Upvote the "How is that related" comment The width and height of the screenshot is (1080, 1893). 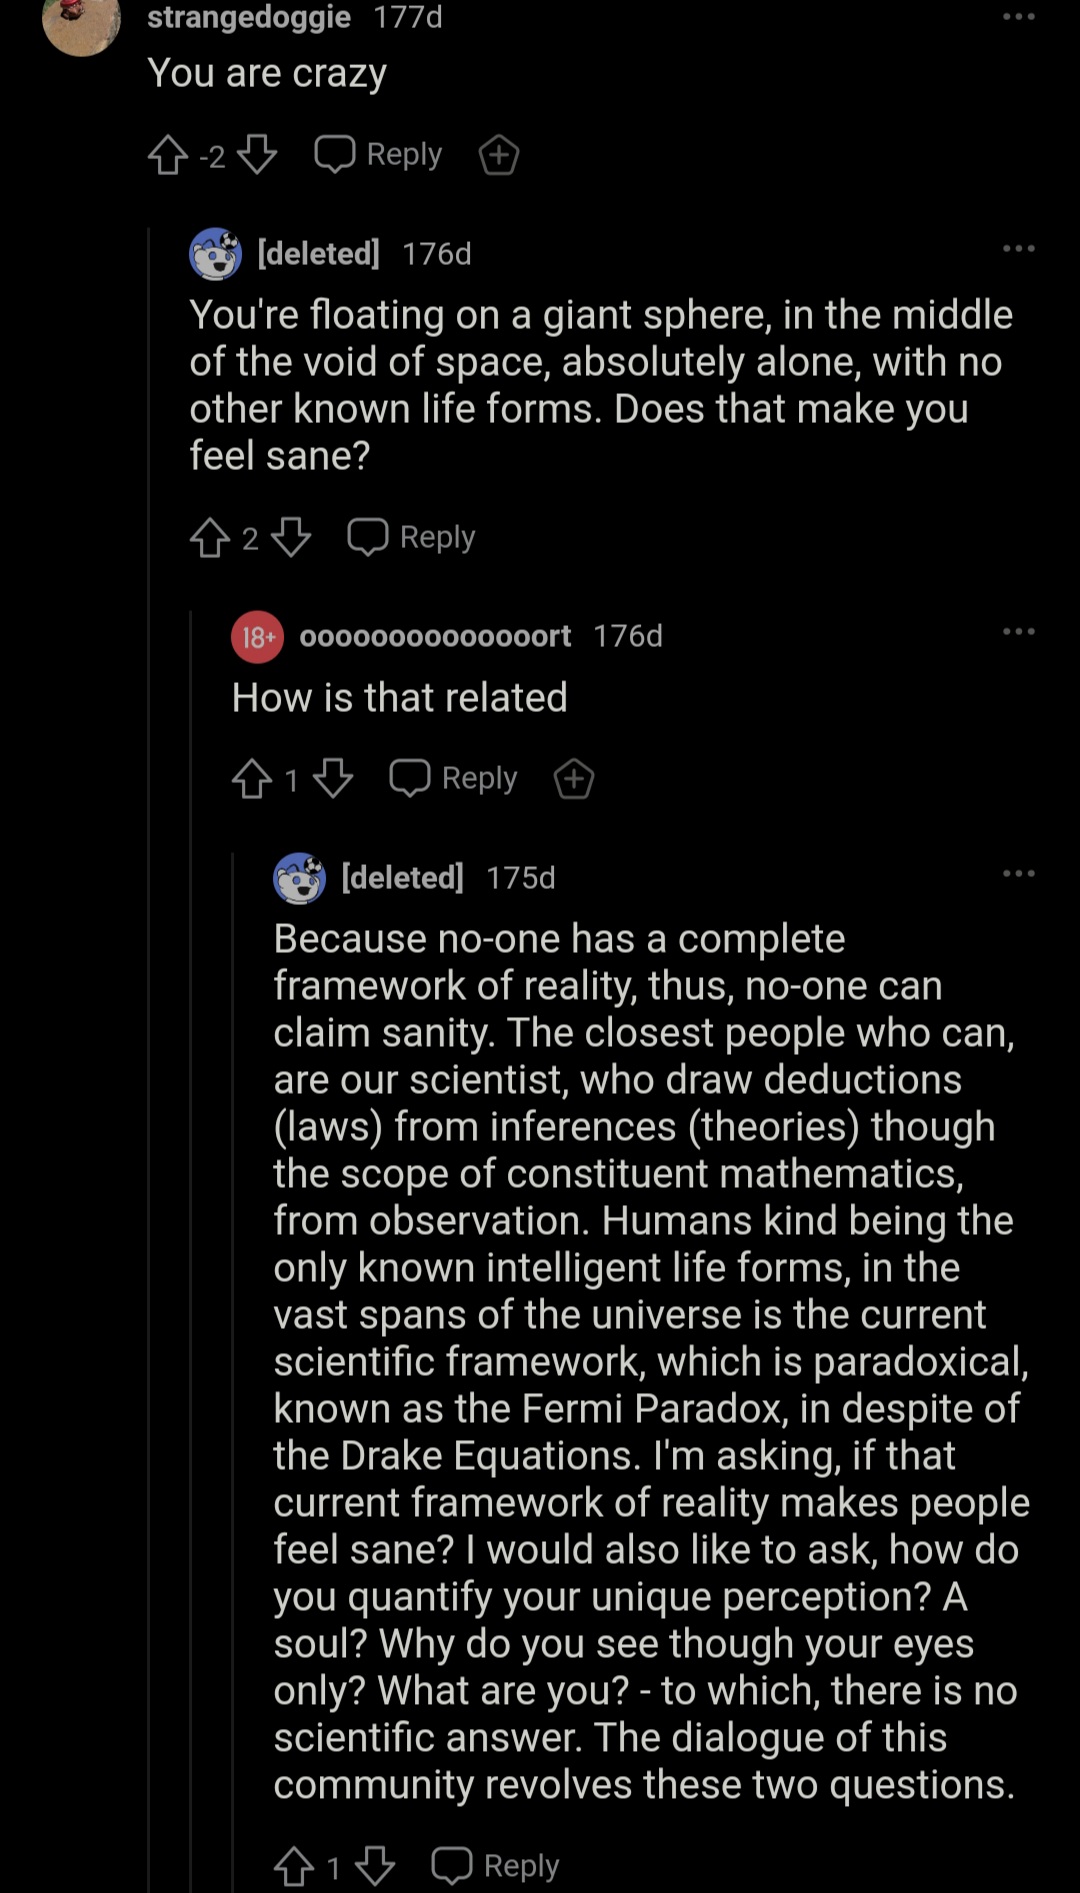pos(252,779)
